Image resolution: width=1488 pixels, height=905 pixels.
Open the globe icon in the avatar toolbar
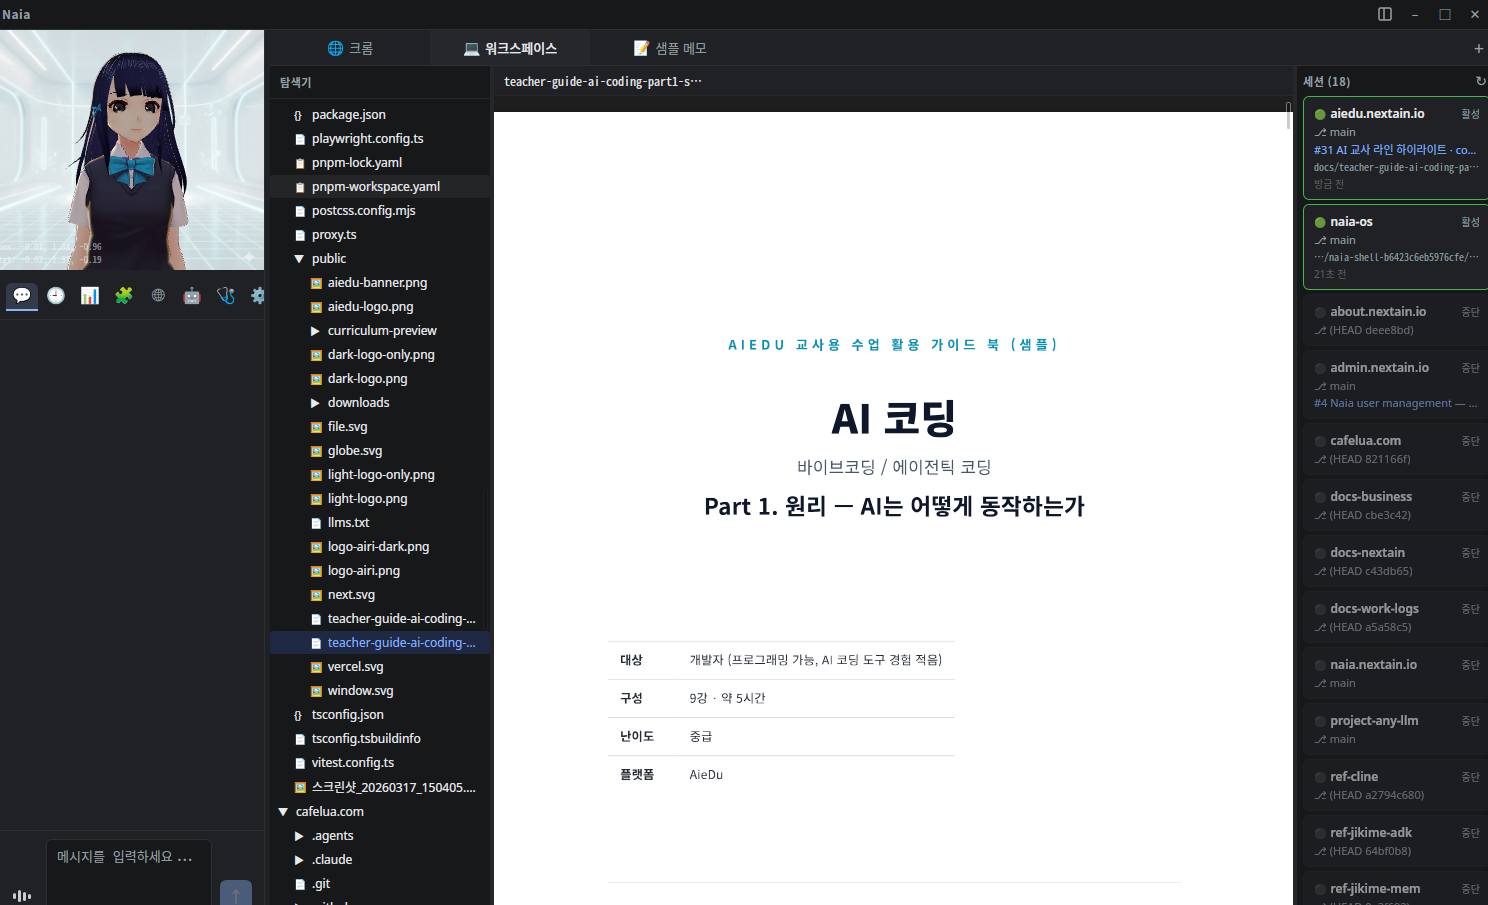[157, 295]
